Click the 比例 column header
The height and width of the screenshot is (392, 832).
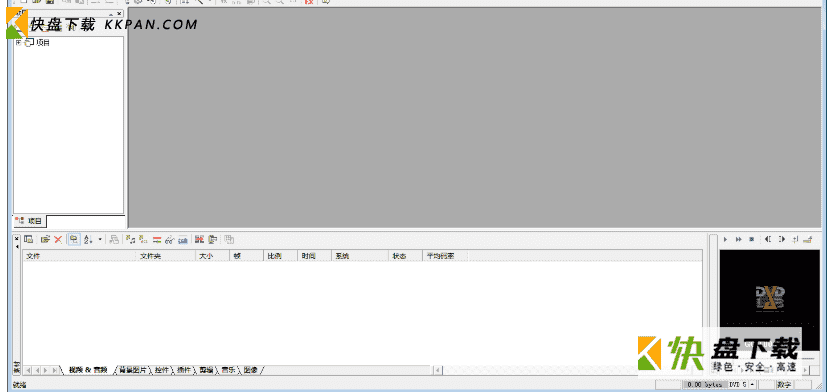point(280,256)
